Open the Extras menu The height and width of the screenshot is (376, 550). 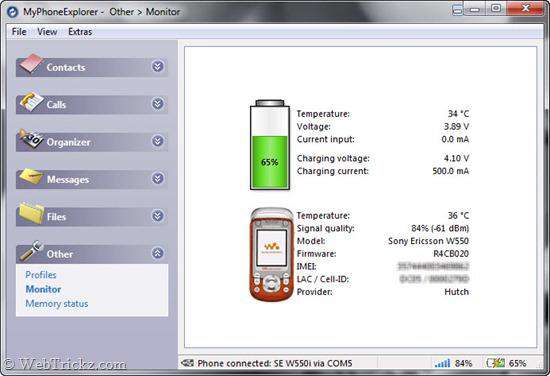pos(80,32)
